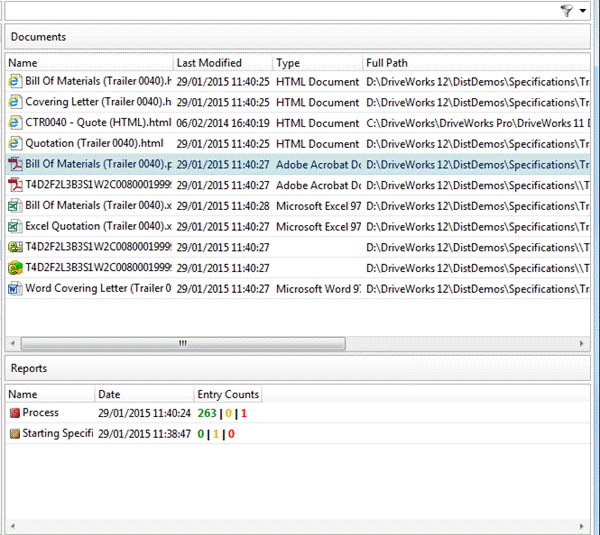The width and height of the screenshot is (600, 535).
Task: Click the Type column header
Action: point(316,63)
